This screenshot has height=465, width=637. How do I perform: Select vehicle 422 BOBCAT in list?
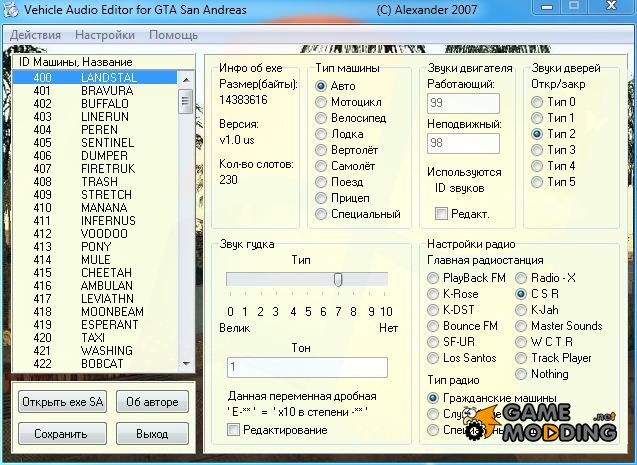(95, 363)
